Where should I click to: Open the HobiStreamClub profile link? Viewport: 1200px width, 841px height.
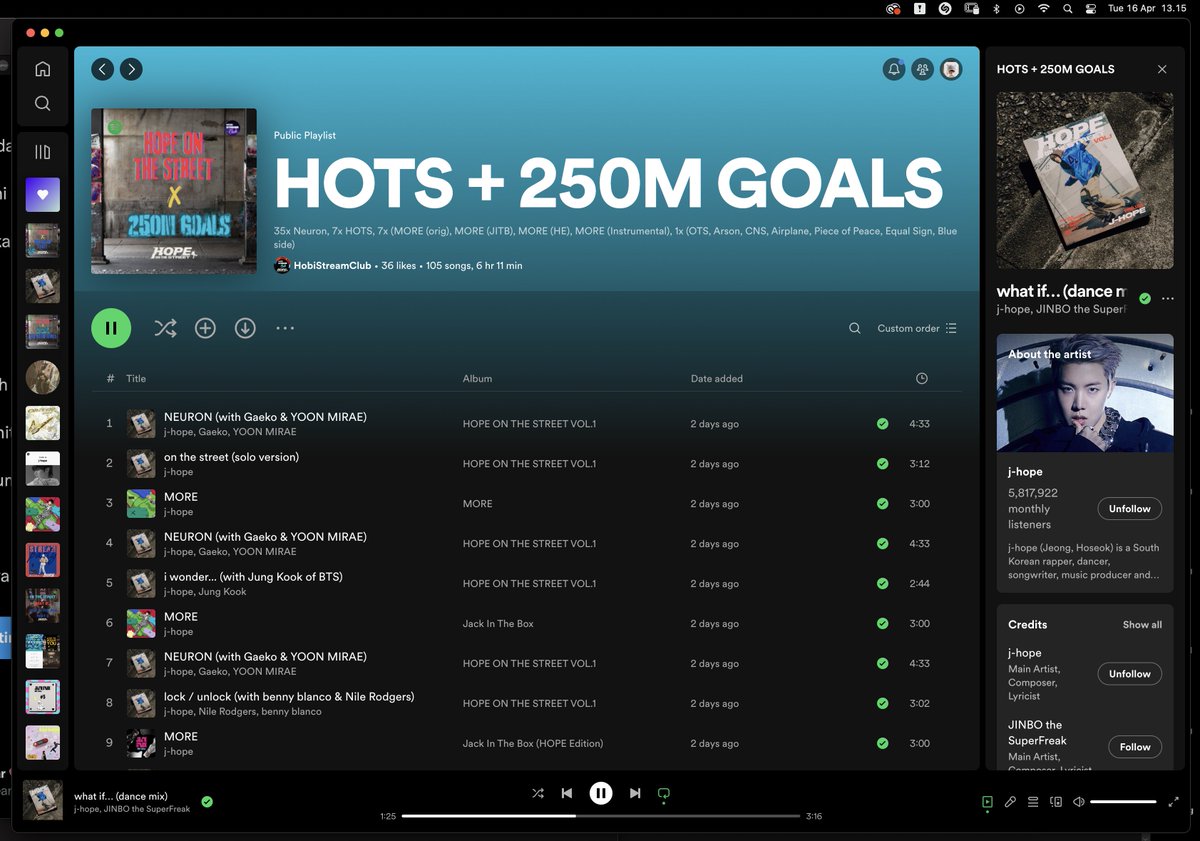pyautogui.click(x=334, y=266)
